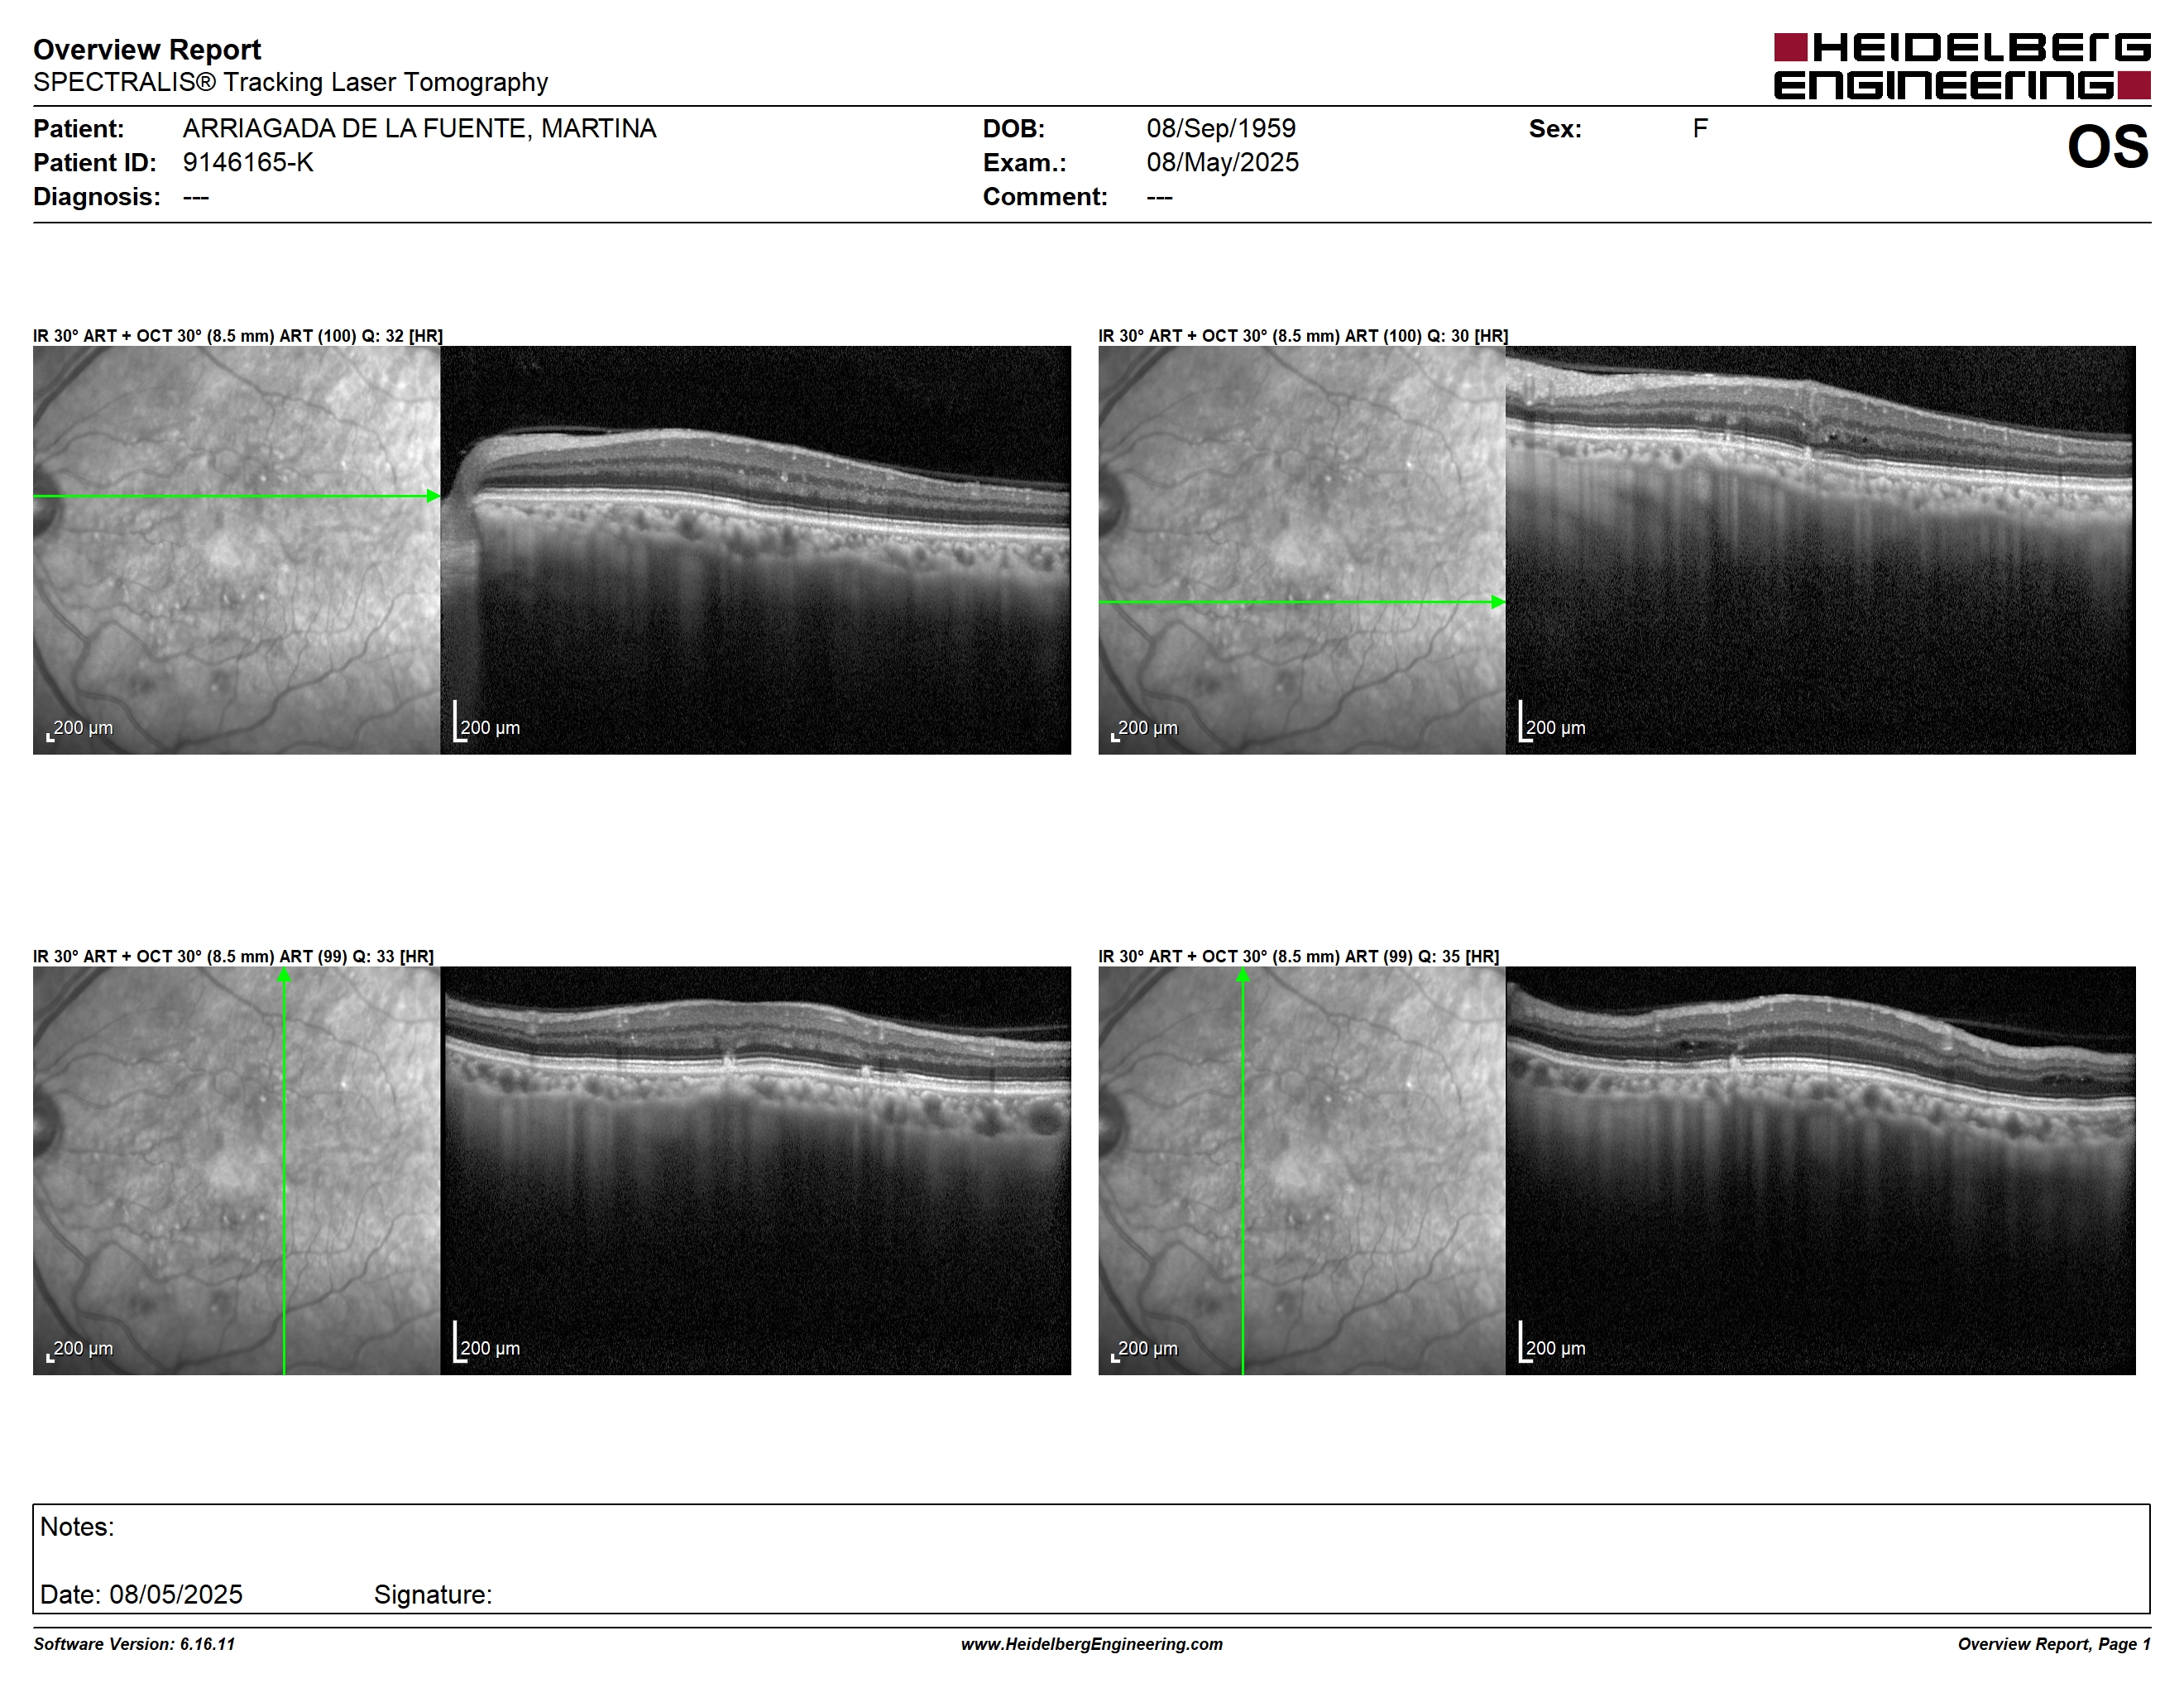
Task: Open the bottom-right IR fundus image with vertical scan line
Action: [x=1302, y=1170]
